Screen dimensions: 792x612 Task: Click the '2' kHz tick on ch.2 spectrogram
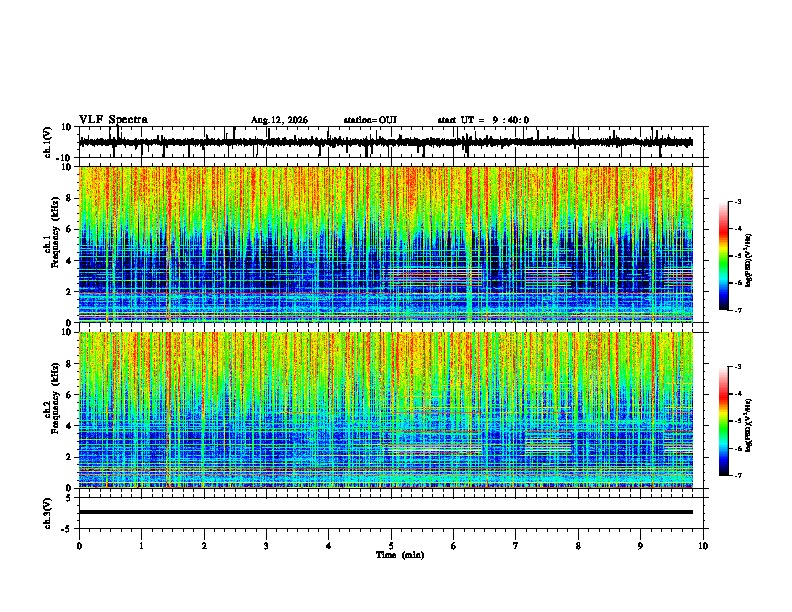coord(69,457)
